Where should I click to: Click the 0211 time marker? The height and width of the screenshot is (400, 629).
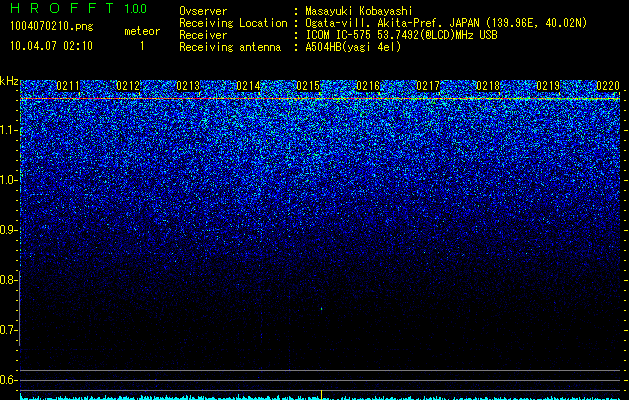coord(68,86)
